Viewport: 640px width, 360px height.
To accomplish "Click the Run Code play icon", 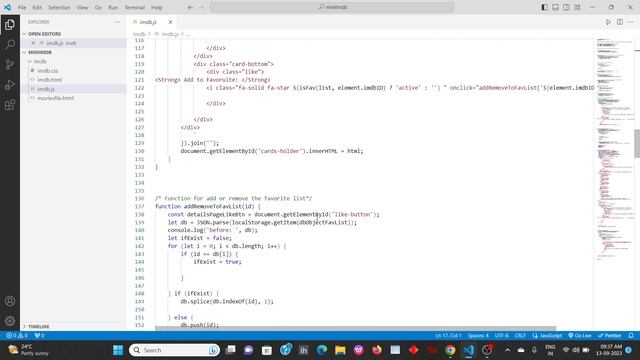I will click(x=608, y=22).
